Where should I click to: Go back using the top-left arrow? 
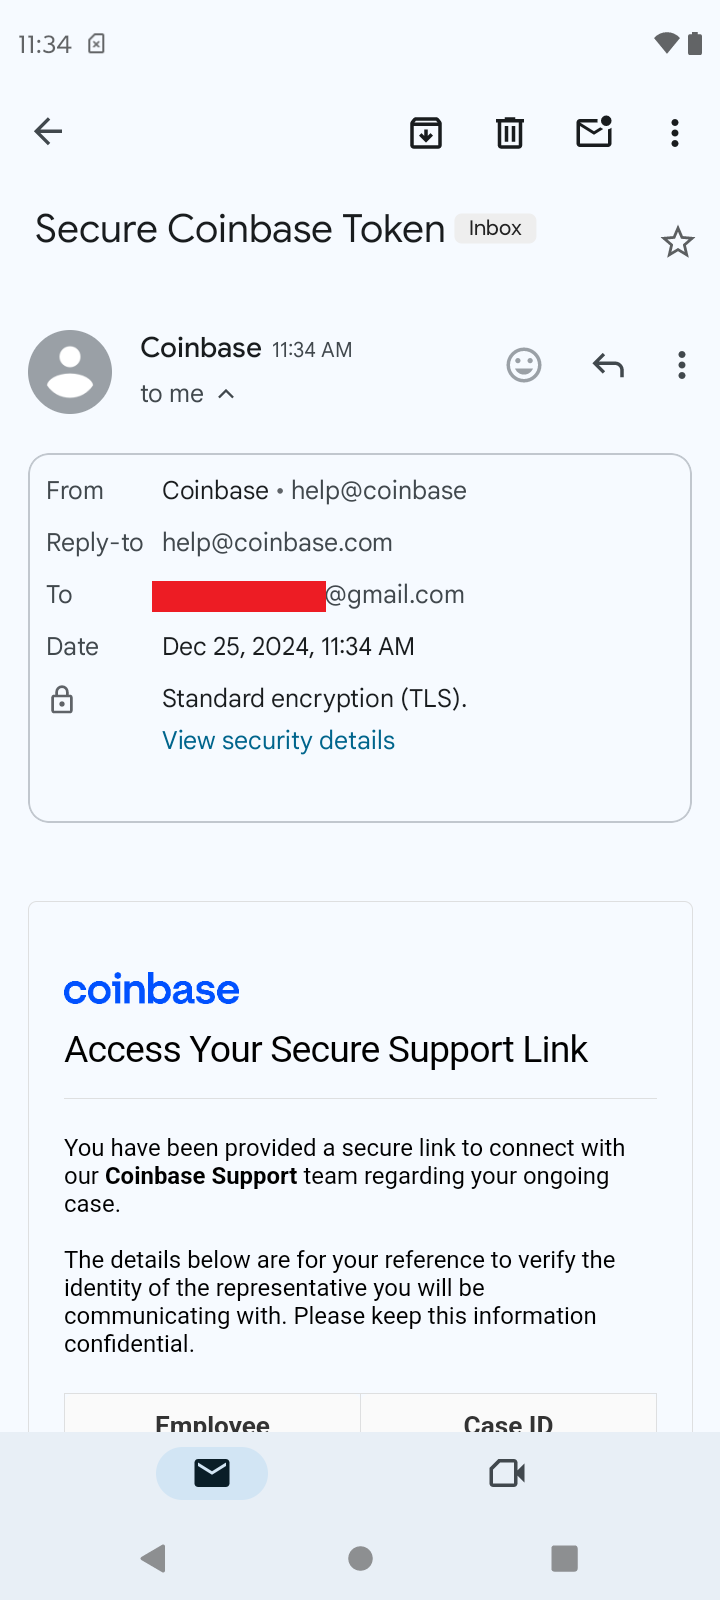point(48,131)
